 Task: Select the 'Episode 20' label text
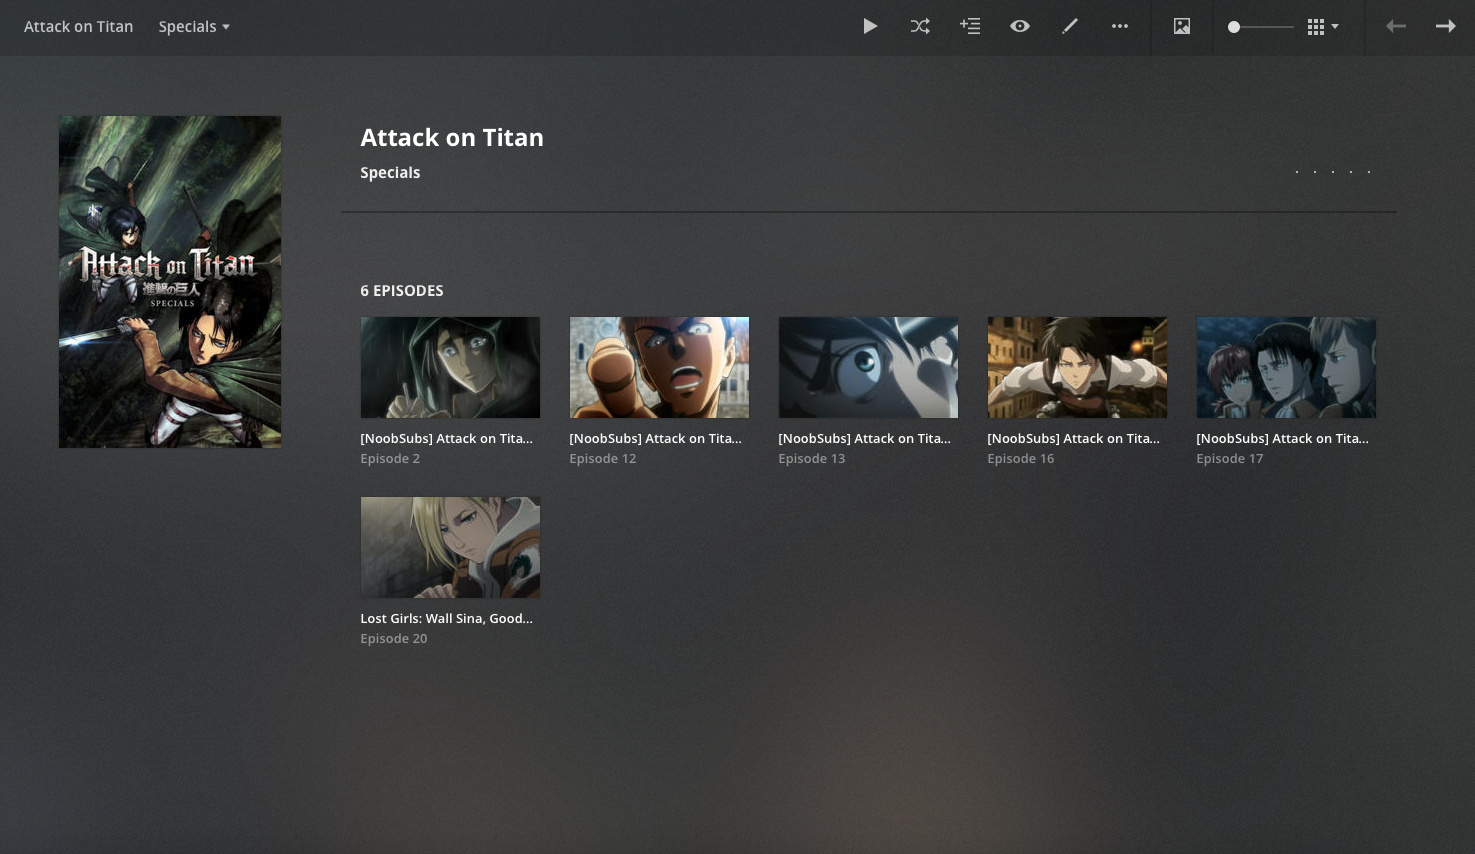(x=394, y=638)
